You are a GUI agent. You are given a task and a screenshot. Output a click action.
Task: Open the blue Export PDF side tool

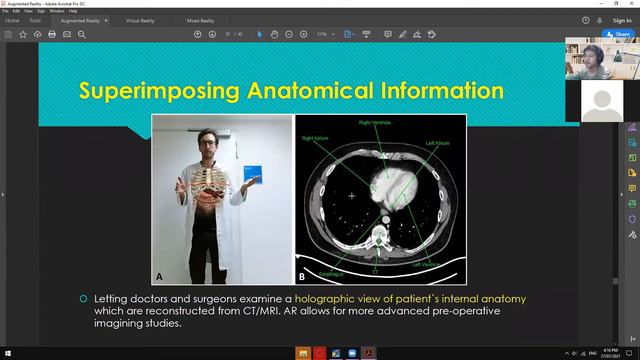632,142
